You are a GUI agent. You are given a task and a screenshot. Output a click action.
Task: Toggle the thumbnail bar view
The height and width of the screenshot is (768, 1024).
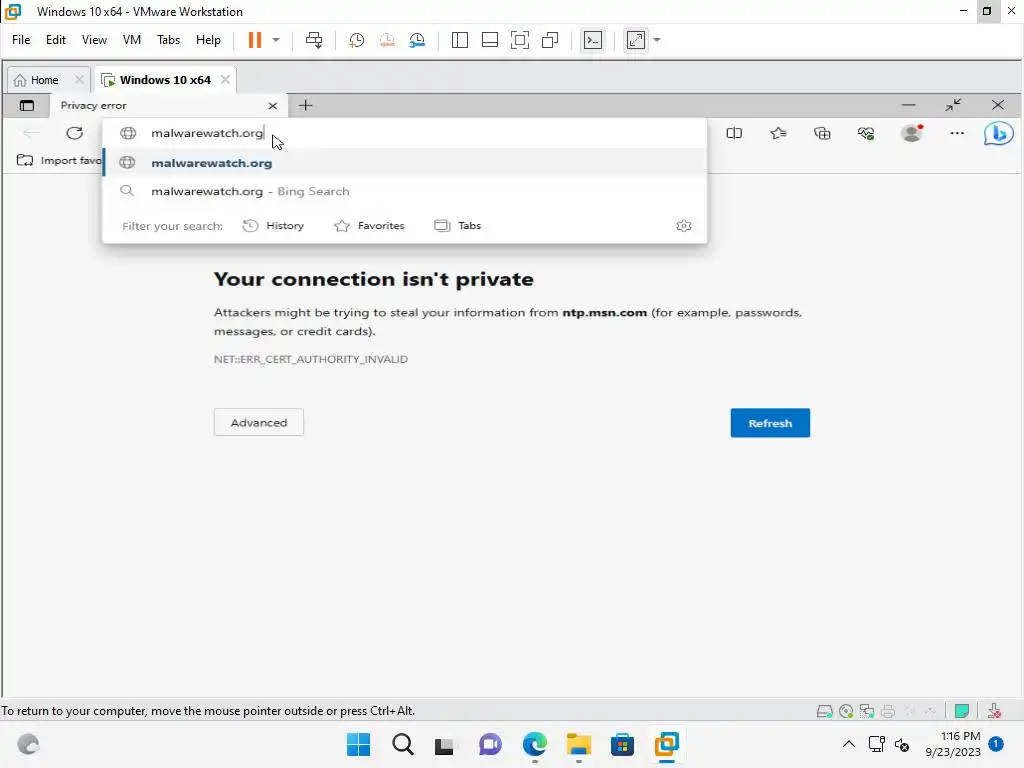pos(490,40)
